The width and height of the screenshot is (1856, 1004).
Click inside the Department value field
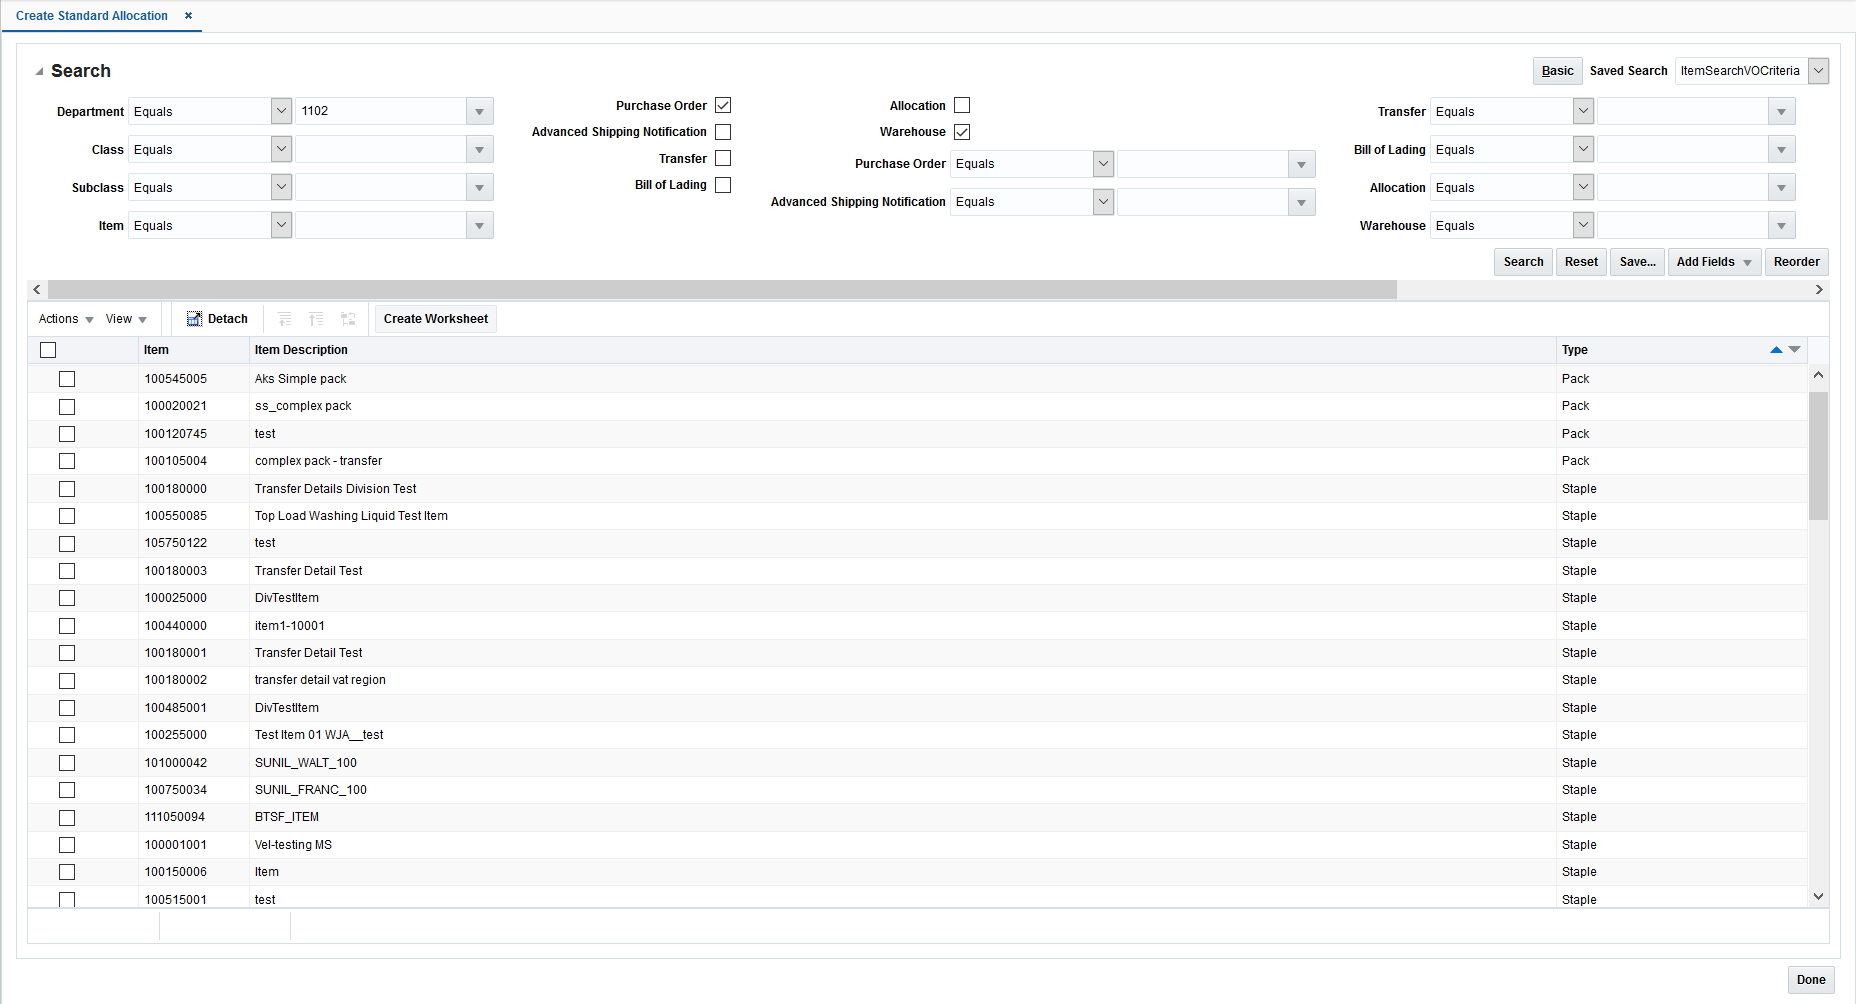pyautogui.click(x=380, y=111)
